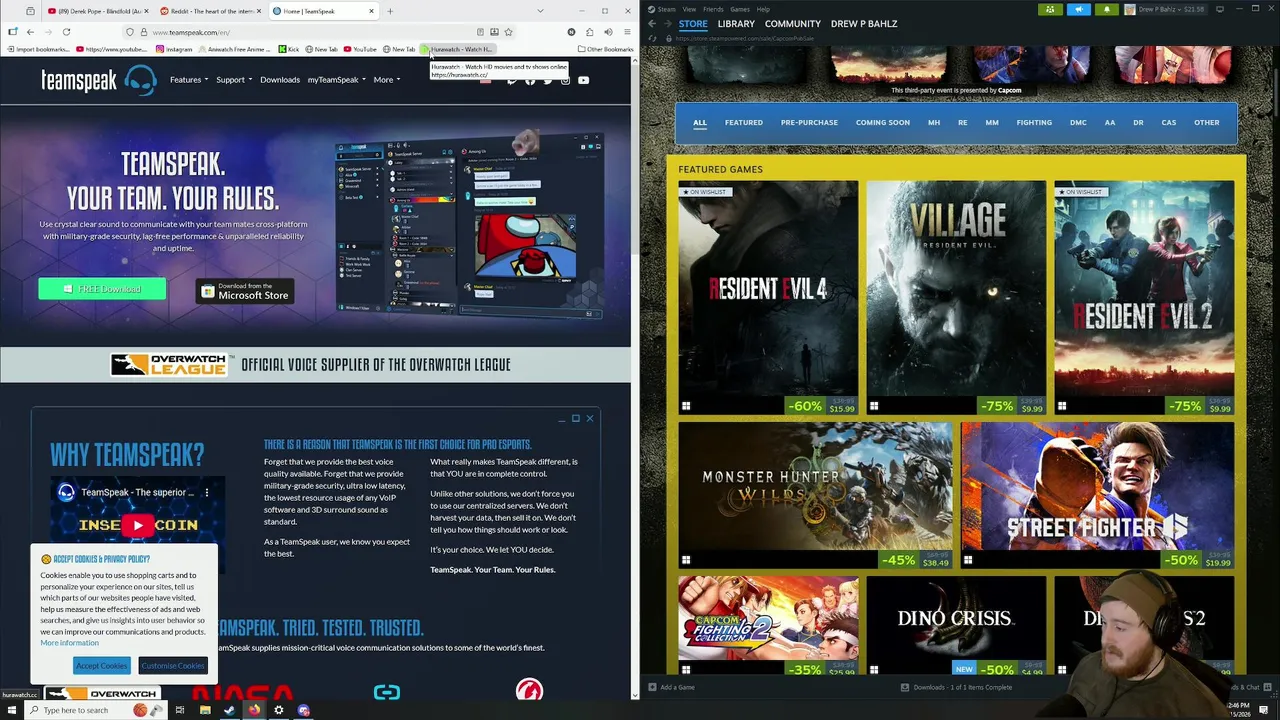
Task: Open the Street Fighter 6 game card
Action: (1097, 495)
